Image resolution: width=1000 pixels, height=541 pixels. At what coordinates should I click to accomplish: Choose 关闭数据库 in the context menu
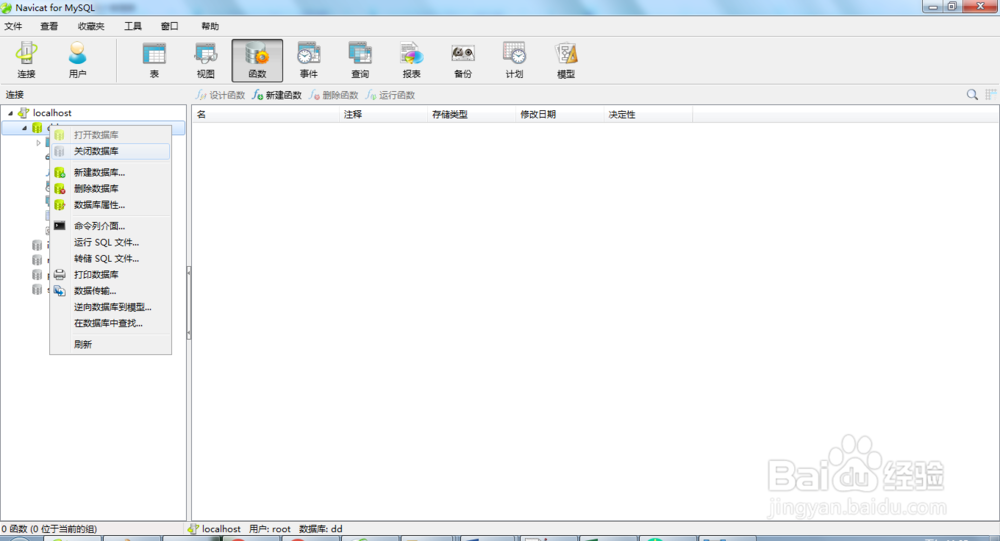110,151
